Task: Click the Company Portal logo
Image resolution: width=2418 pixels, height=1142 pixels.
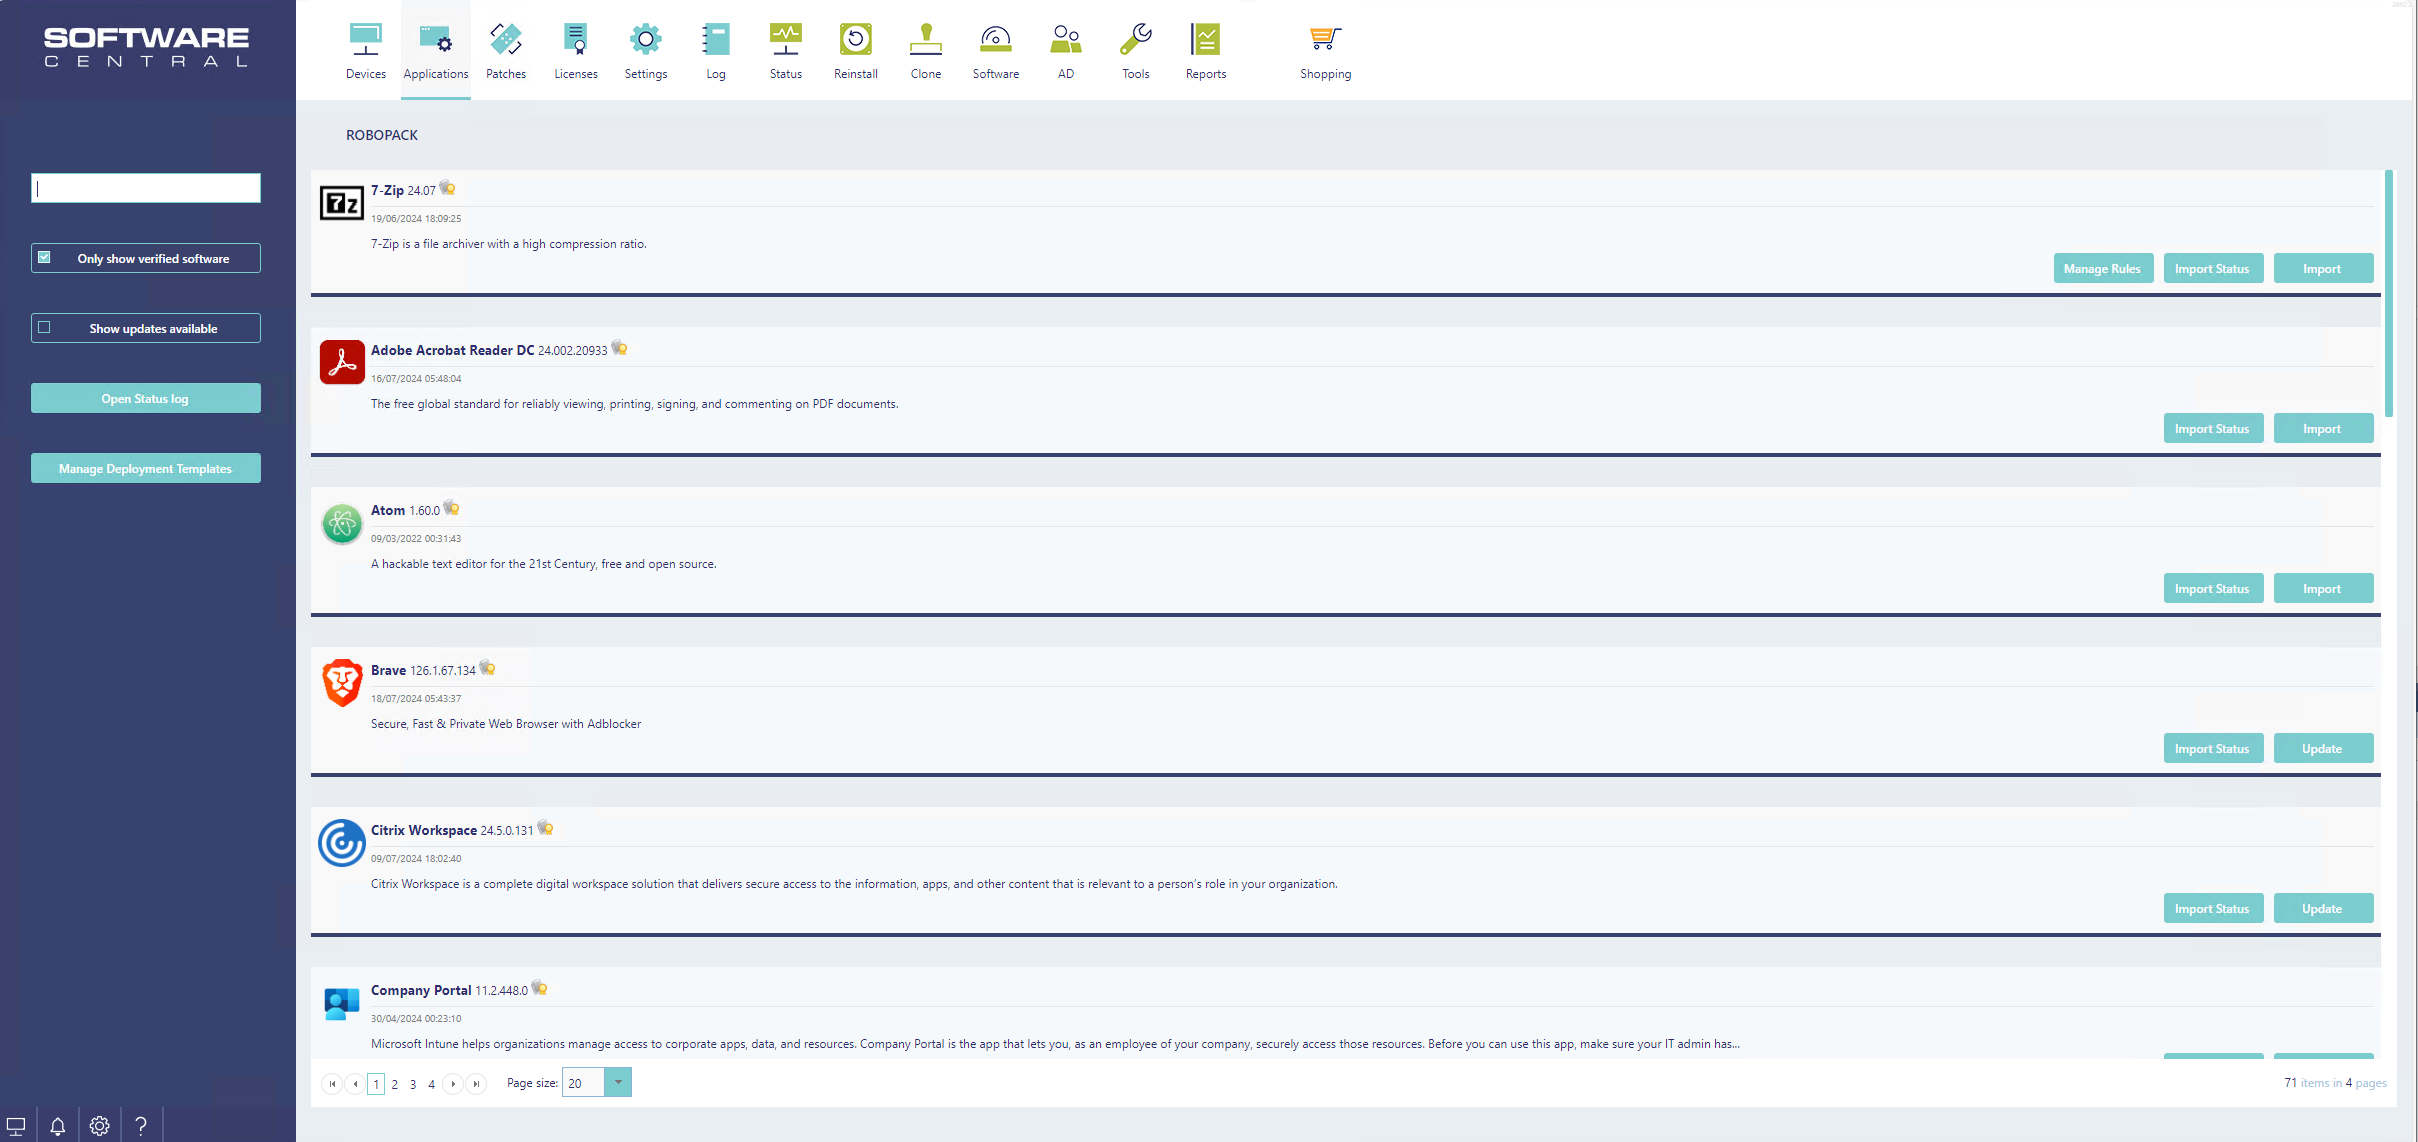Action: [x=342, y=1003]
